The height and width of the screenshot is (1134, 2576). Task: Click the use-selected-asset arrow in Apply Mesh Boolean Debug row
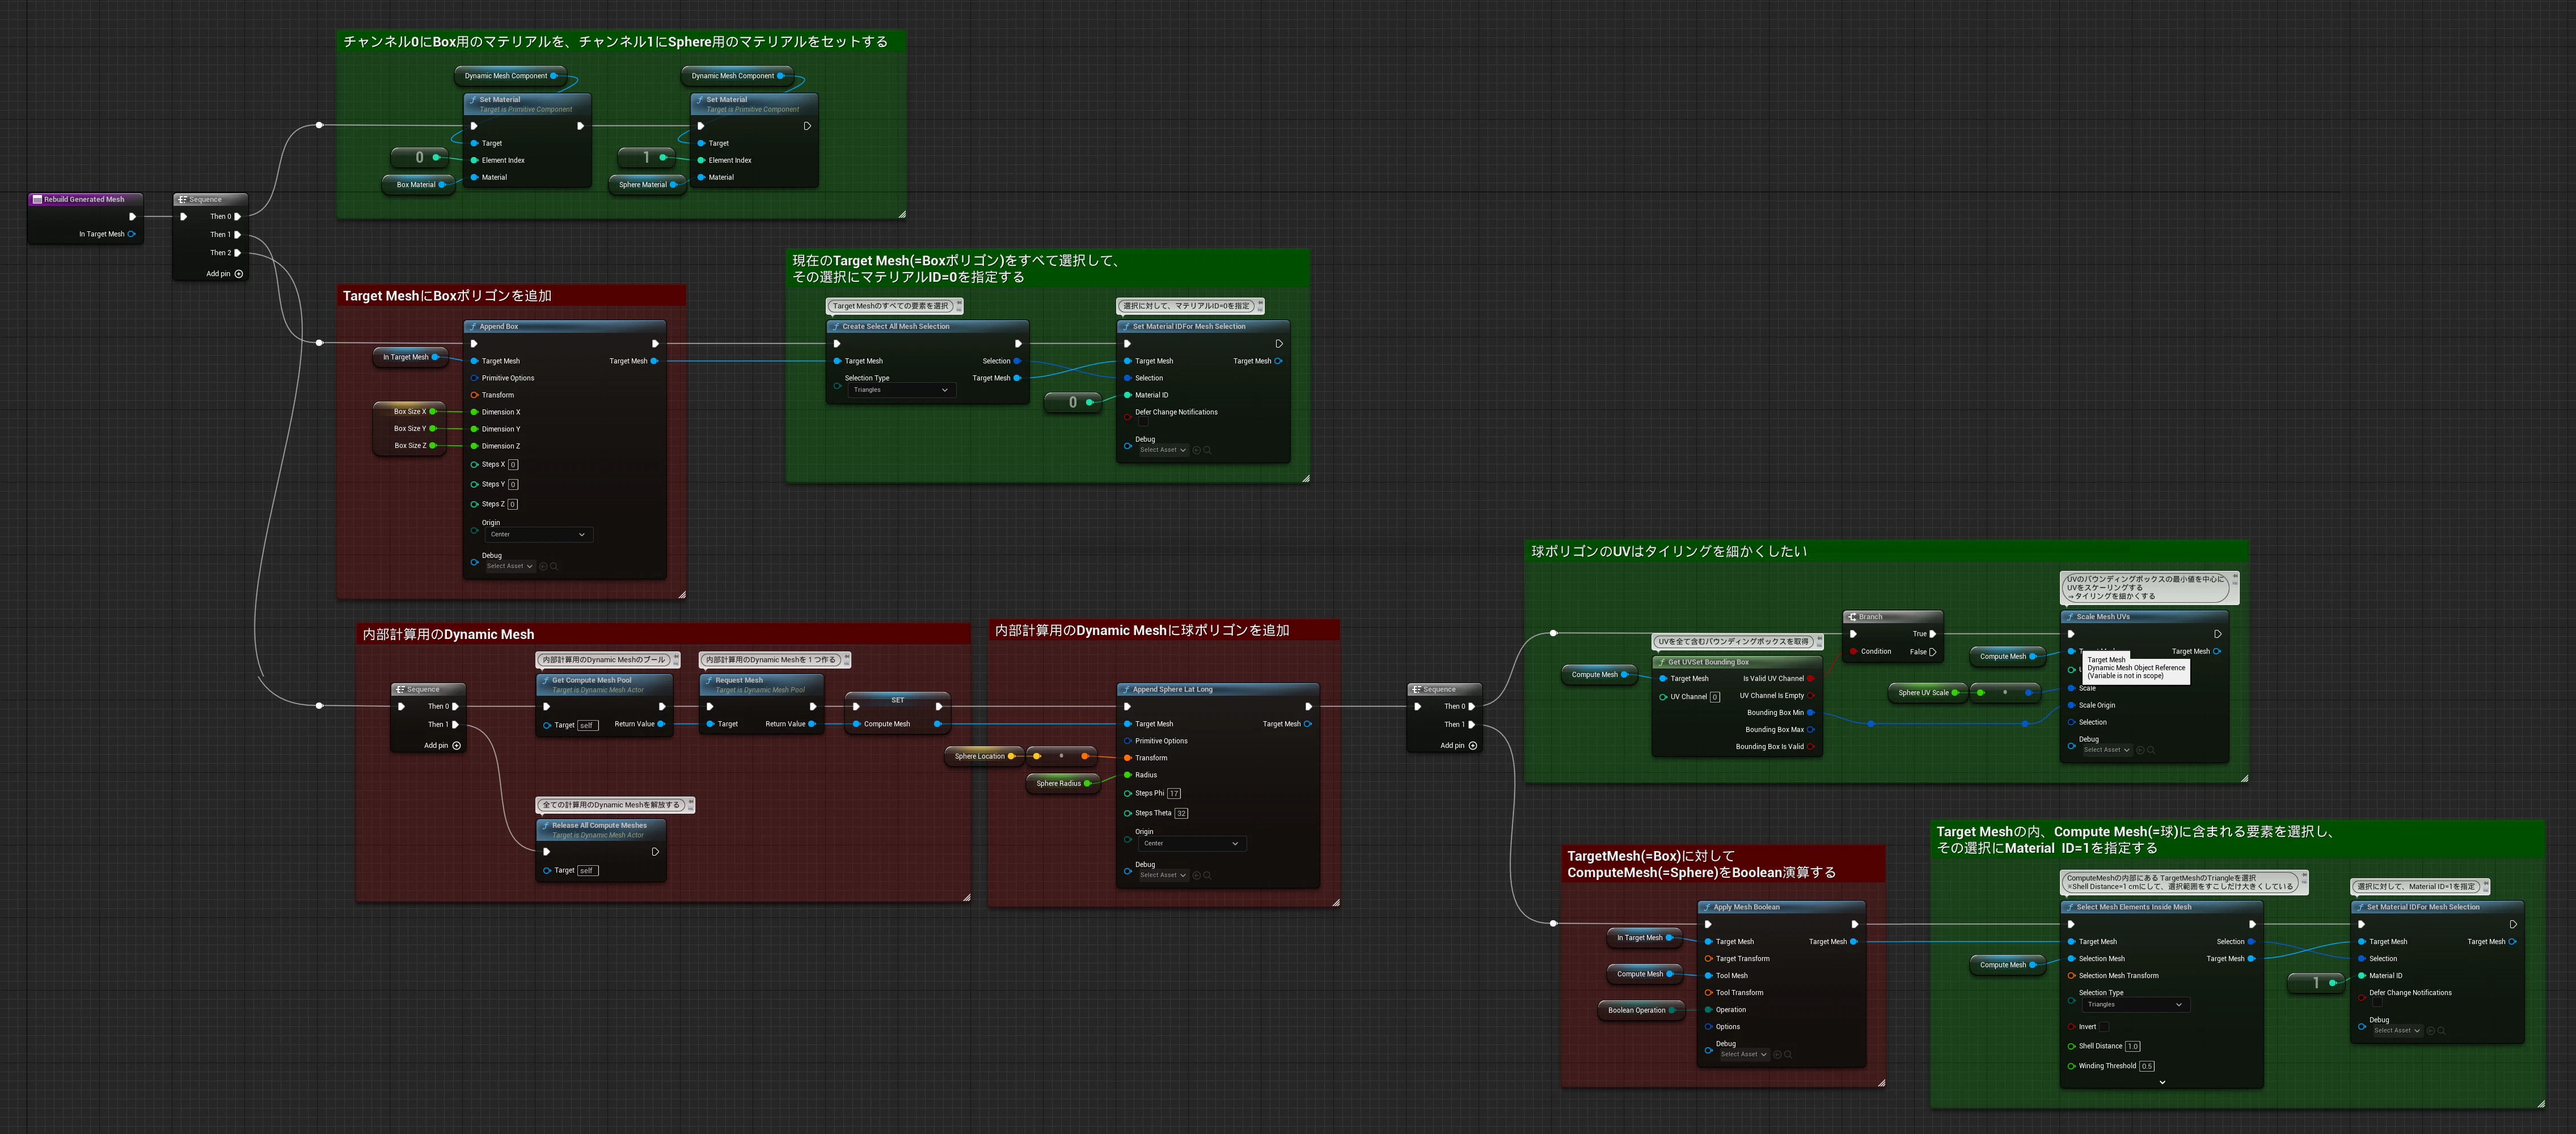1777,1054
